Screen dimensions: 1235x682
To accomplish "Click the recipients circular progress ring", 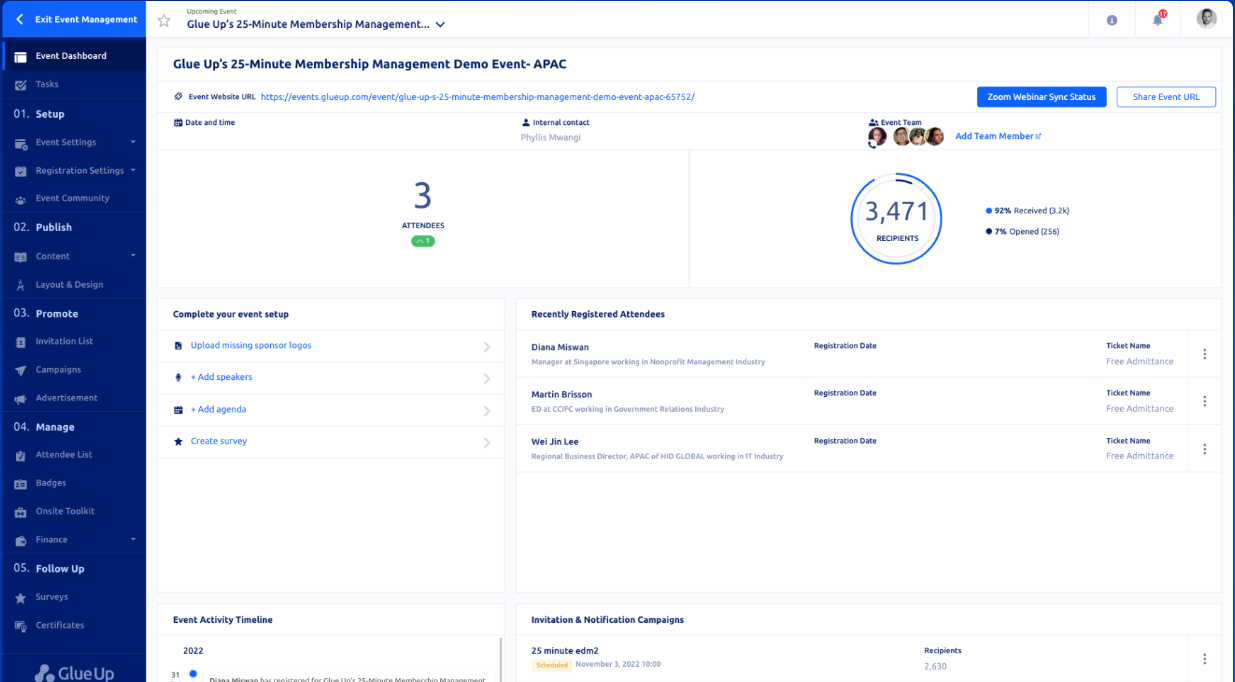I will [897, 219].
